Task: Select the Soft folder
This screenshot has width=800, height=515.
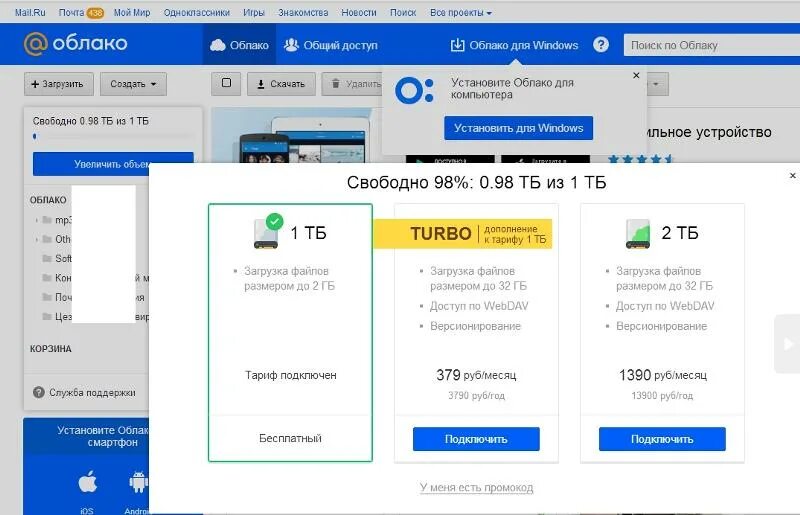Action: point(57,258)
